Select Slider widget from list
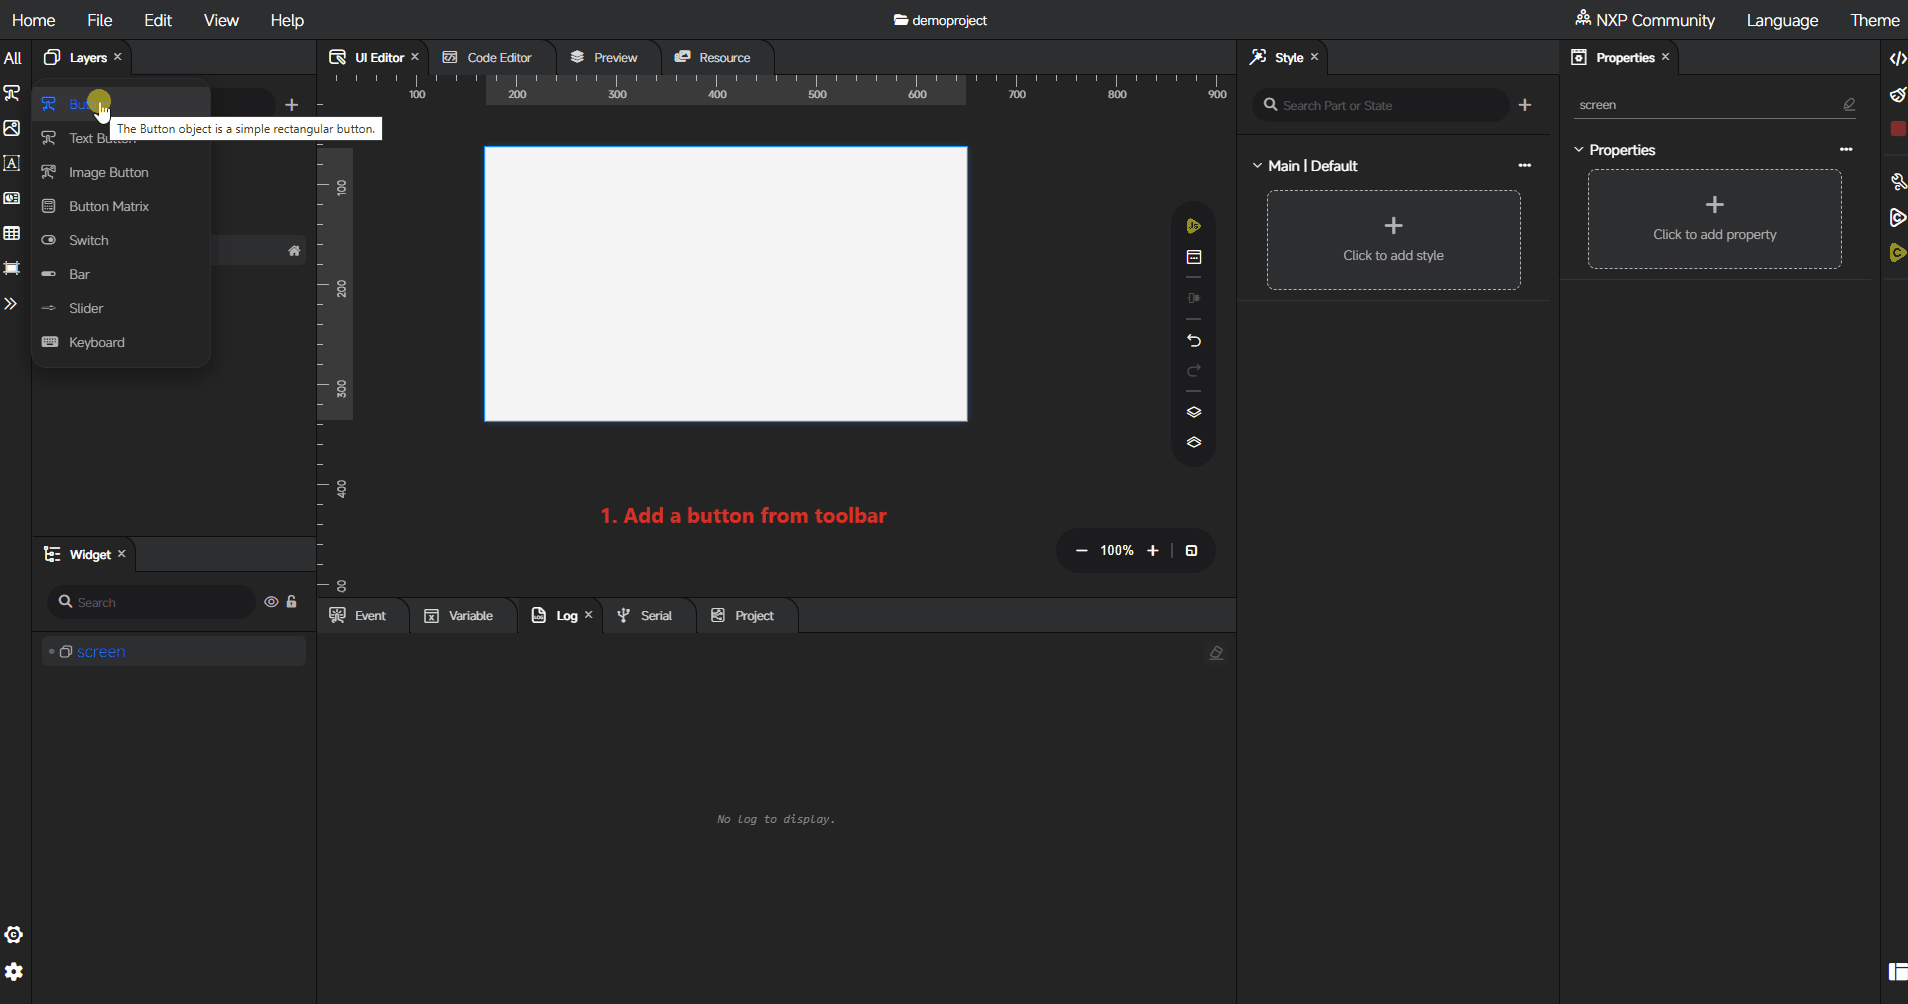Viewport: 1908px width, 1004px height. click(x=120, y=308)
